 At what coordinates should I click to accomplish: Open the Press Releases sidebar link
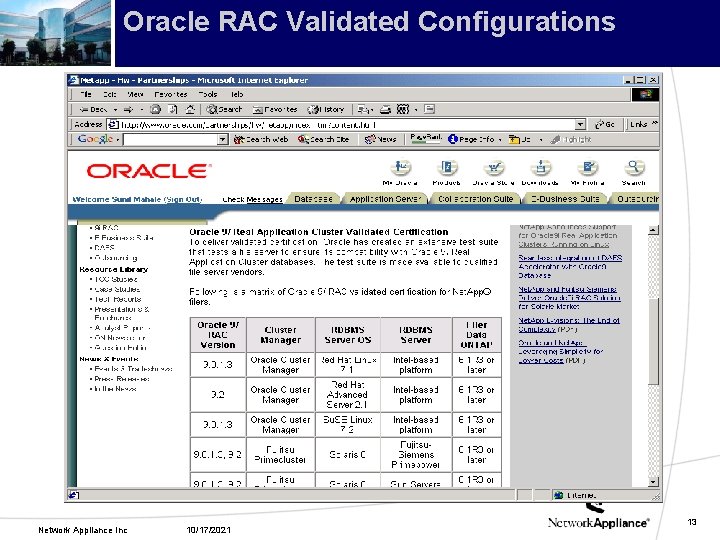(x=122, y=379)
